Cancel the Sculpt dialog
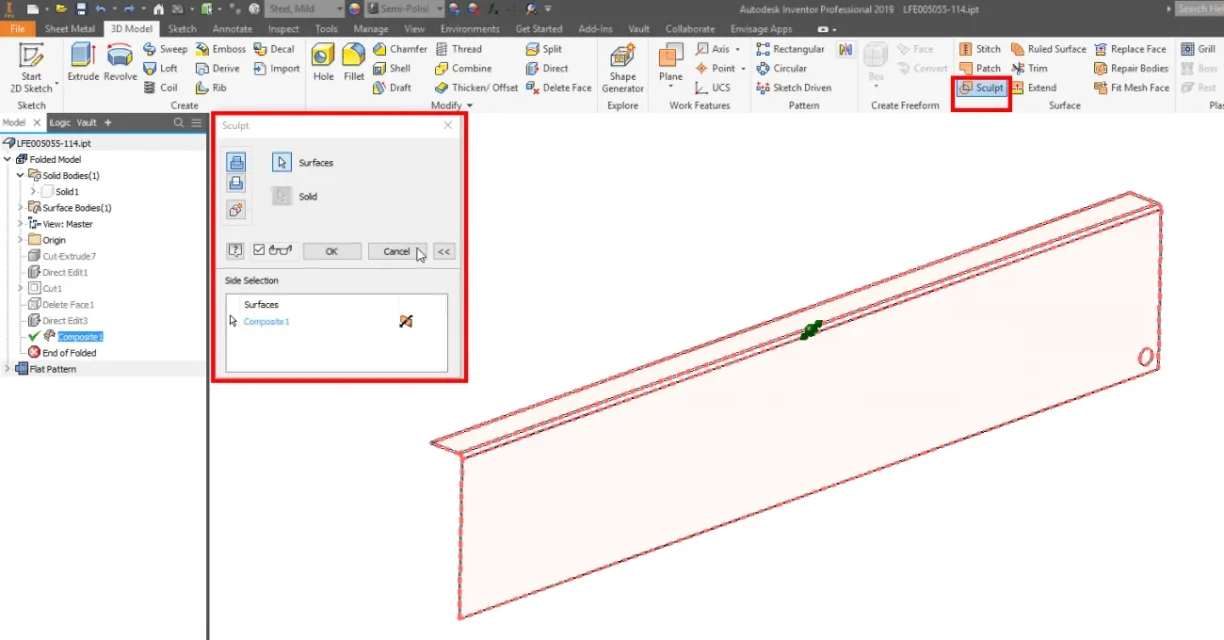 coord(397,251)
